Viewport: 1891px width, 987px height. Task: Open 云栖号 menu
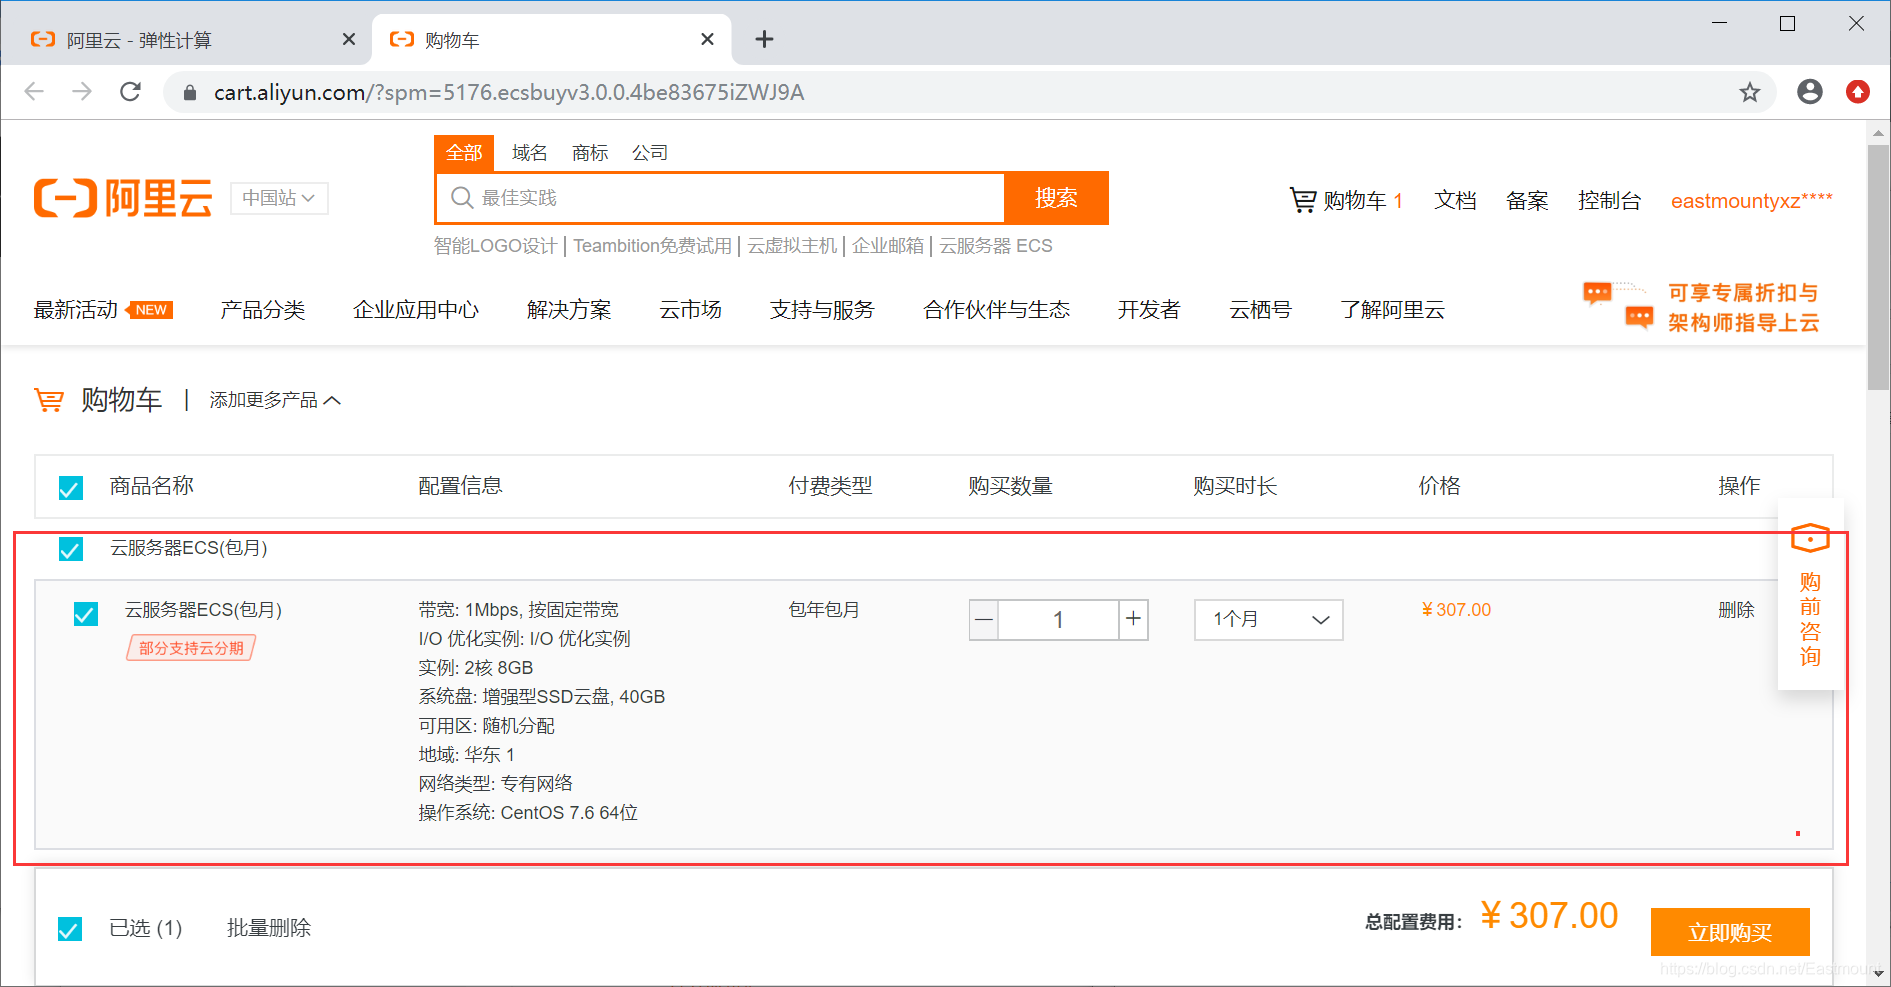coord(1260,310)
